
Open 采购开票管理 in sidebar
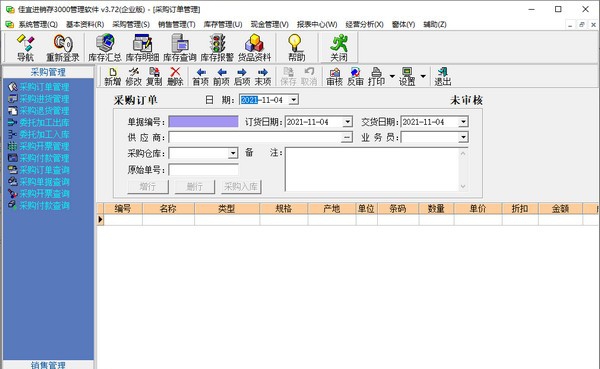pyautogui.click(x=44, y=147)
